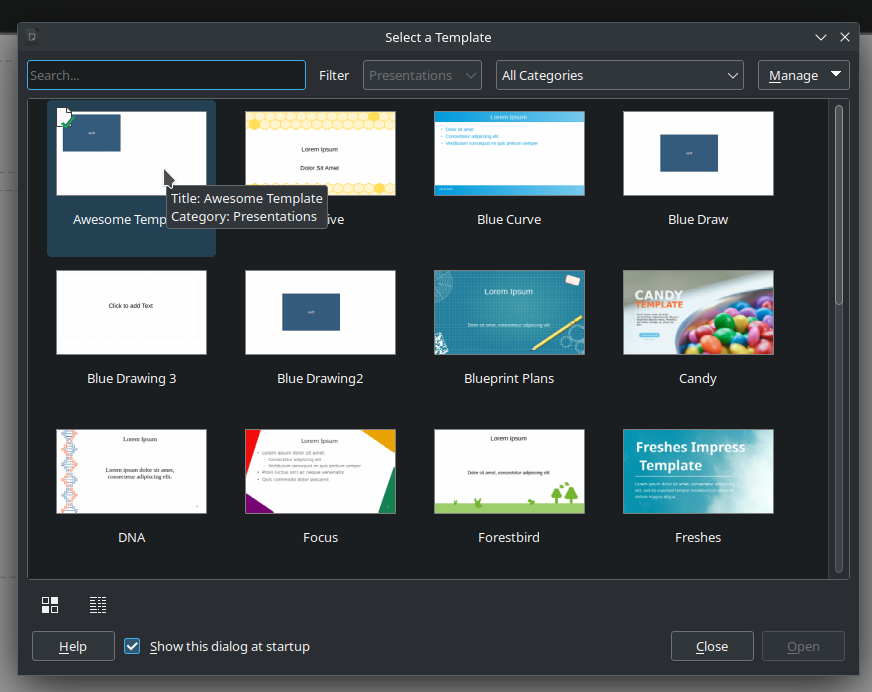Image resolution: width=872 pixels, height=692 pixels.
Task: Switch to thumbnail view icon
Action: (x=50, y=605)
